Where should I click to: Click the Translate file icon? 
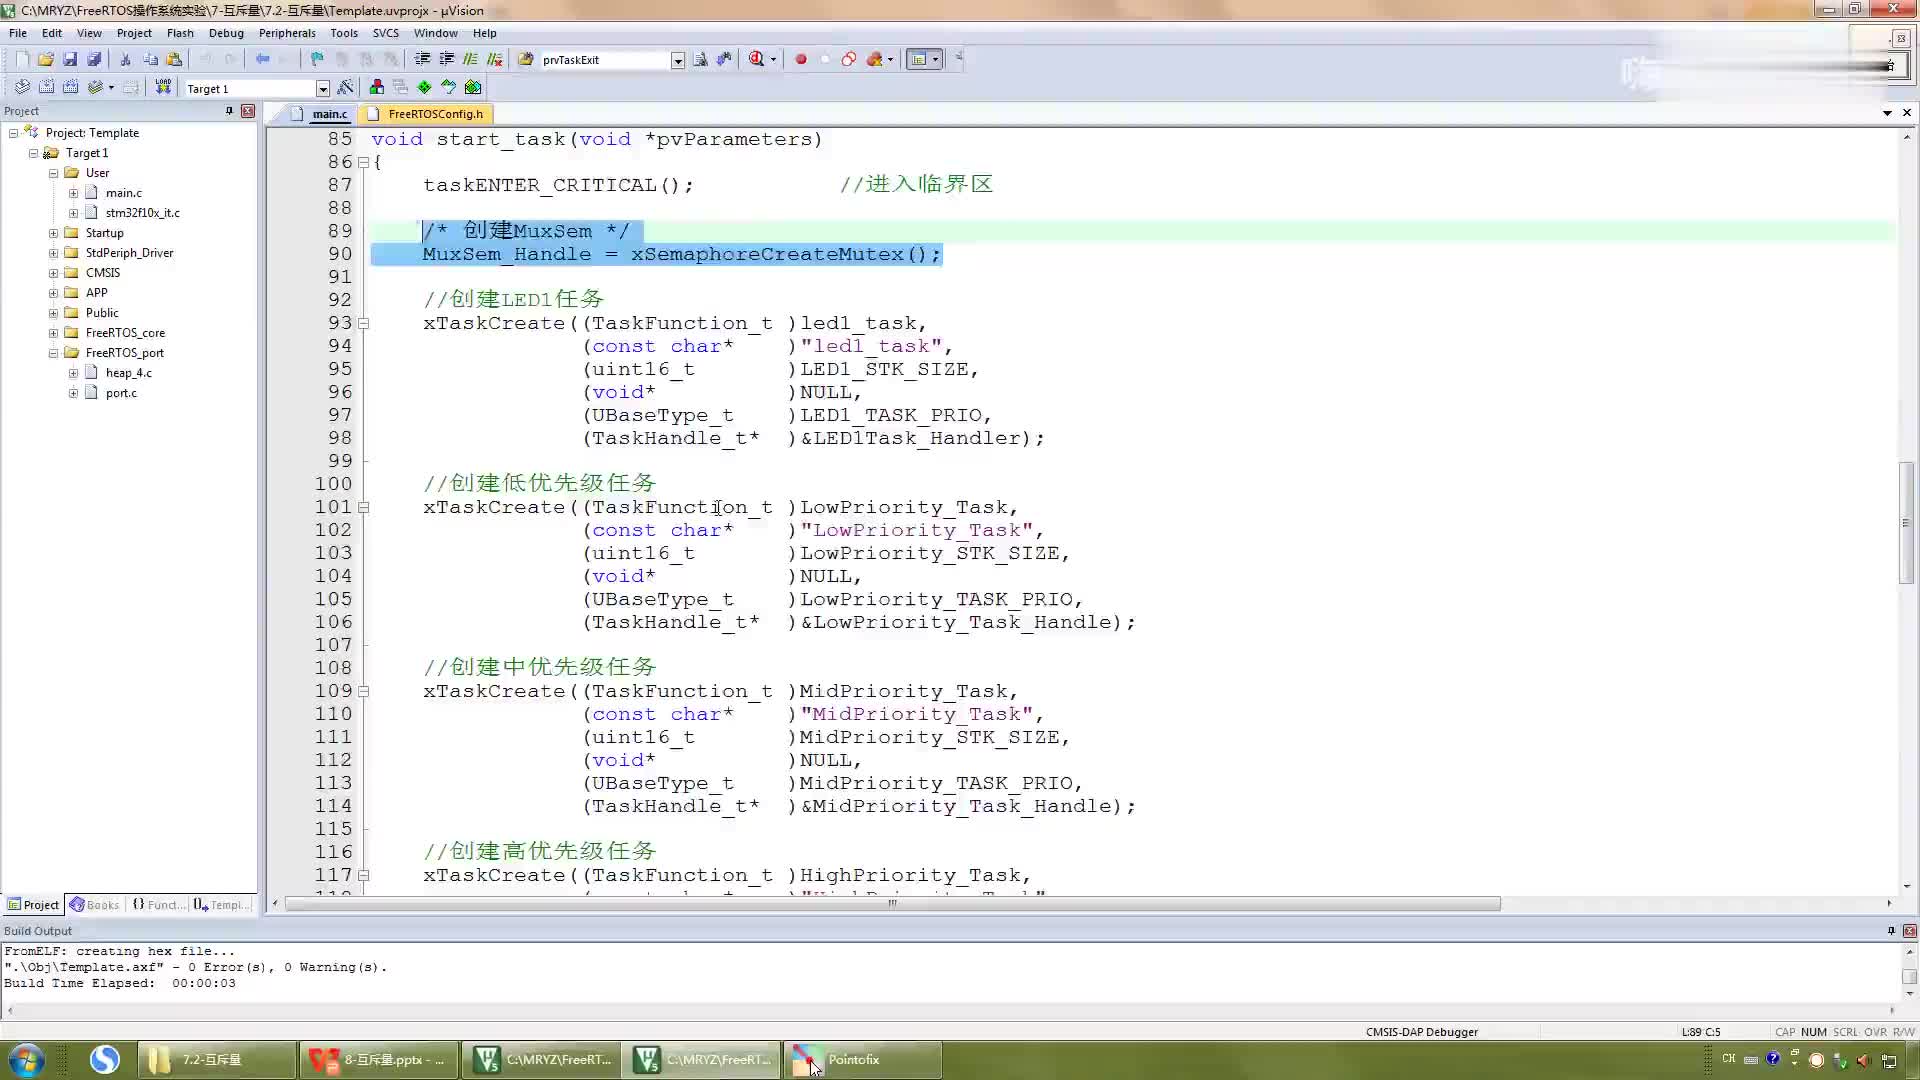tap(22, 87)
